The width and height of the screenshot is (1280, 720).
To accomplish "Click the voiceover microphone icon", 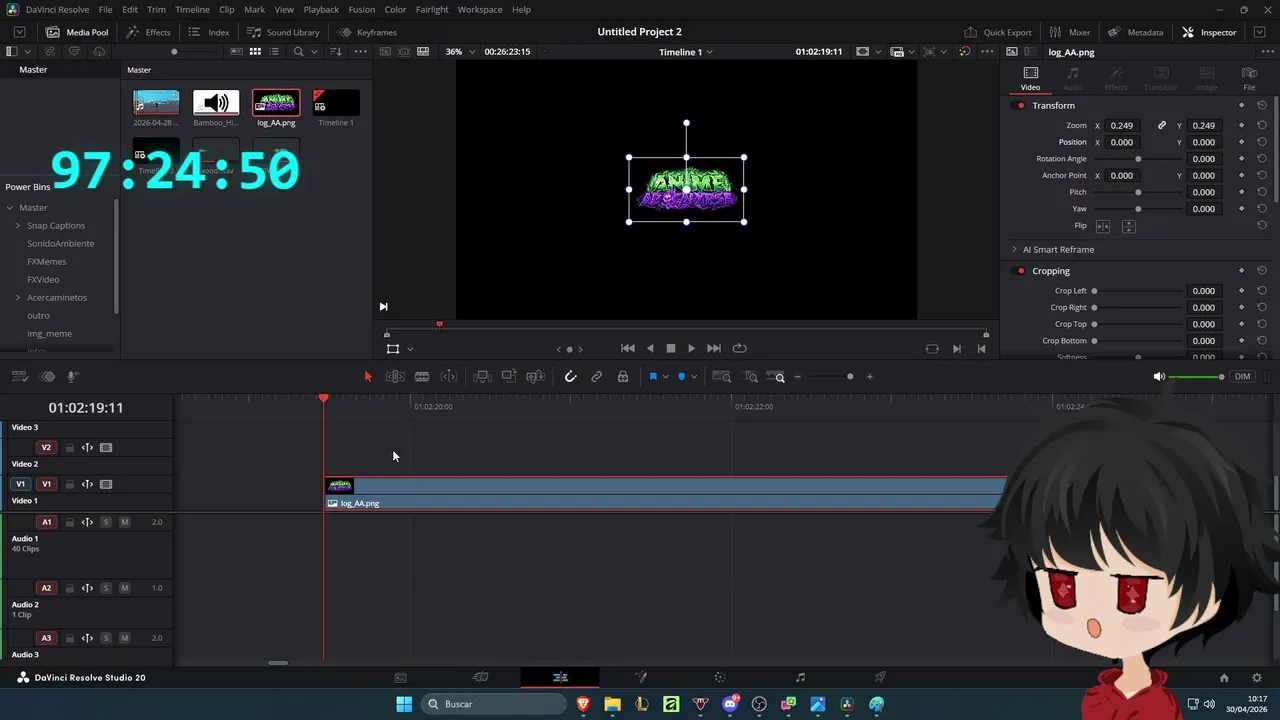I will (72, 377).
